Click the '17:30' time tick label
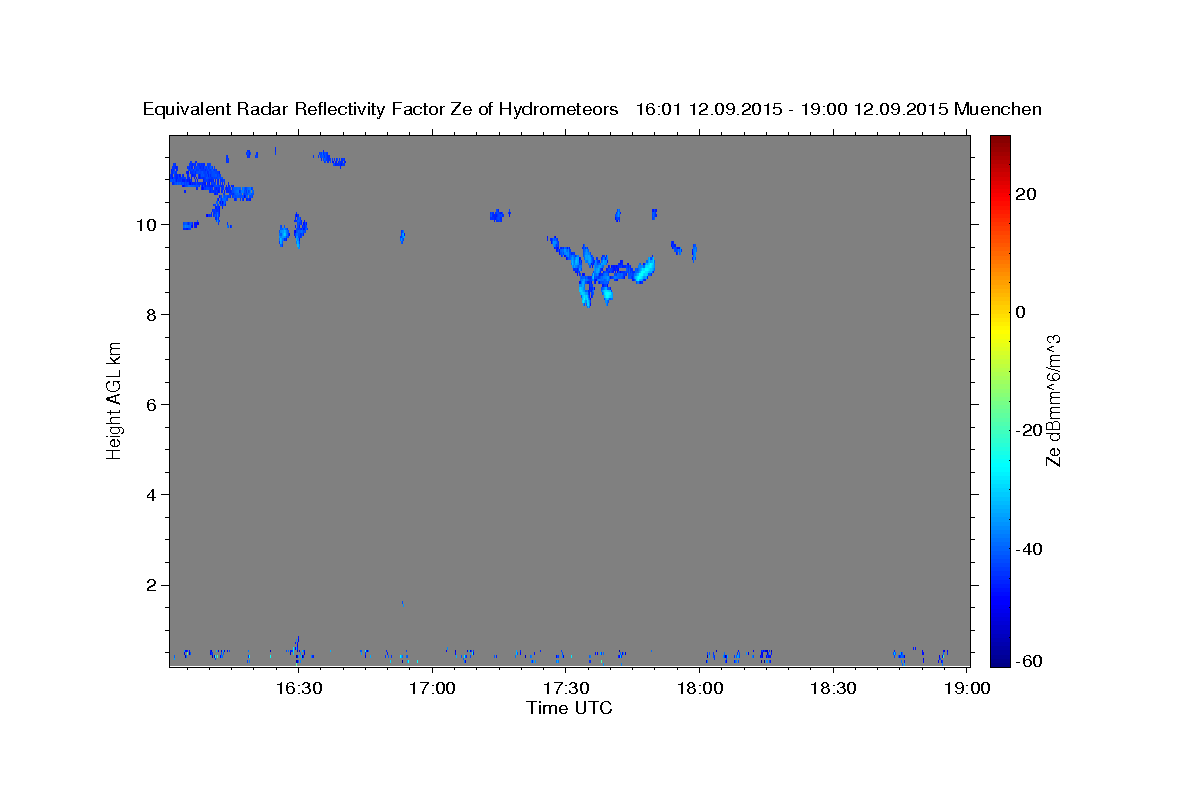The width and height of the screenshot is (1200, 800). tap(566, 688)
